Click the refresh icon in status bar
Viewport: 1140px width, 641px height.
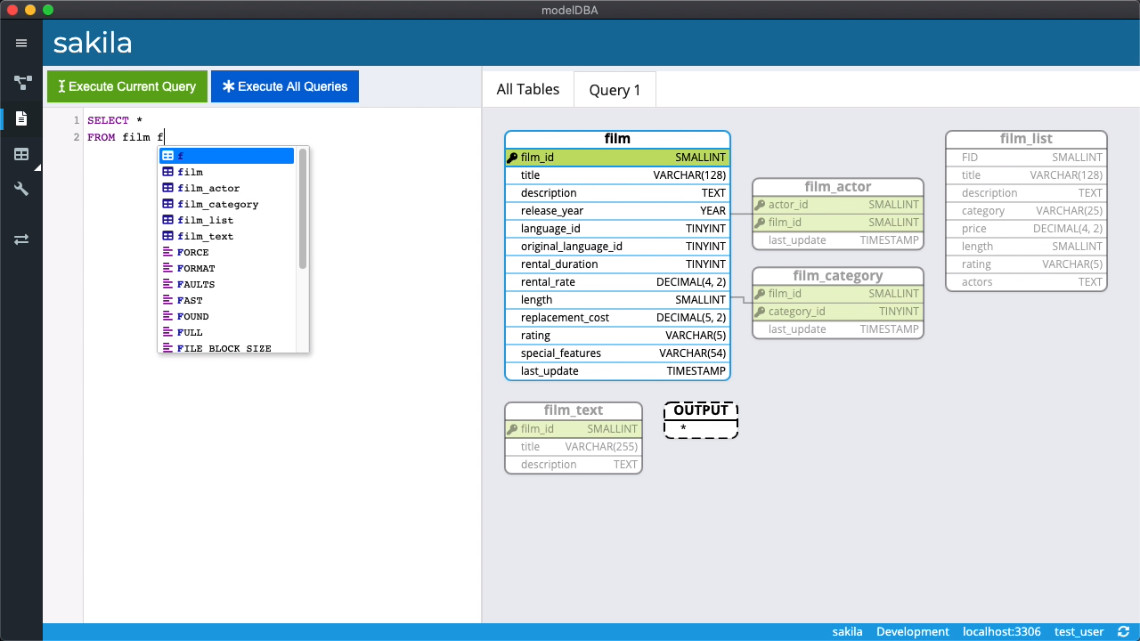click(1123, 632)
